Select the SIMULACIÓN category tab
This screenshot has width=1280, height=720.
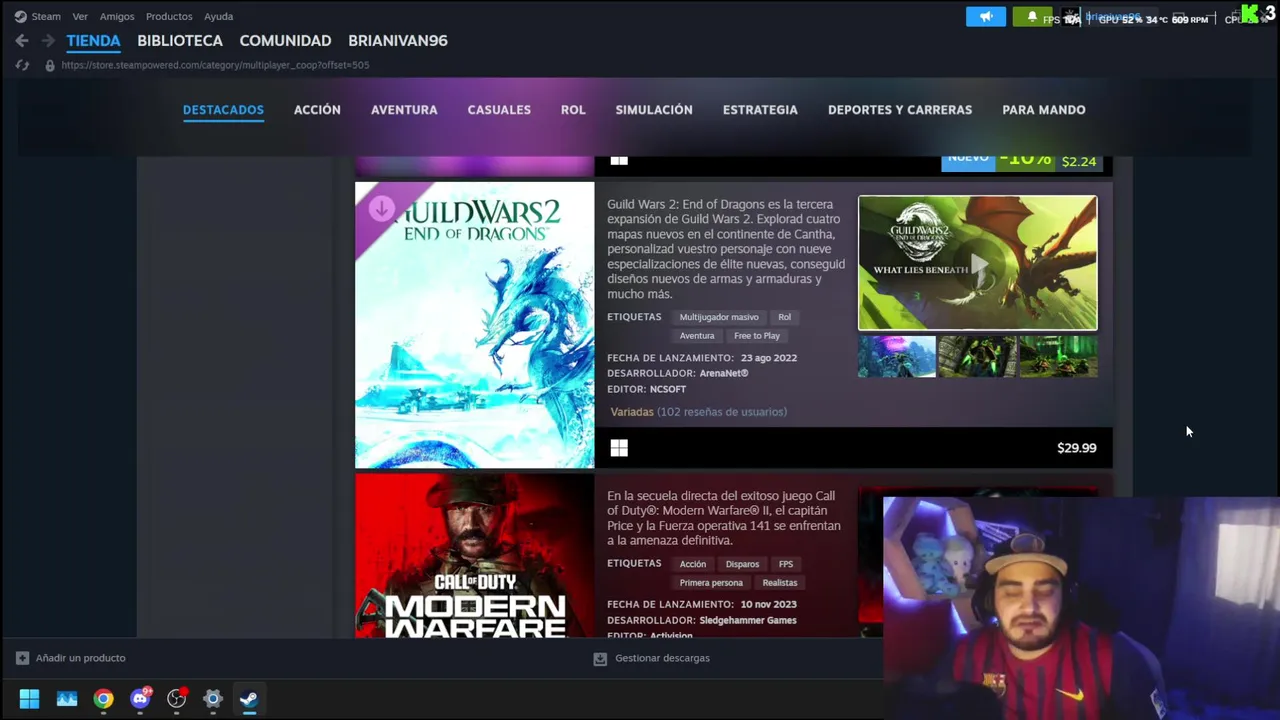click(x=654, y=110)
